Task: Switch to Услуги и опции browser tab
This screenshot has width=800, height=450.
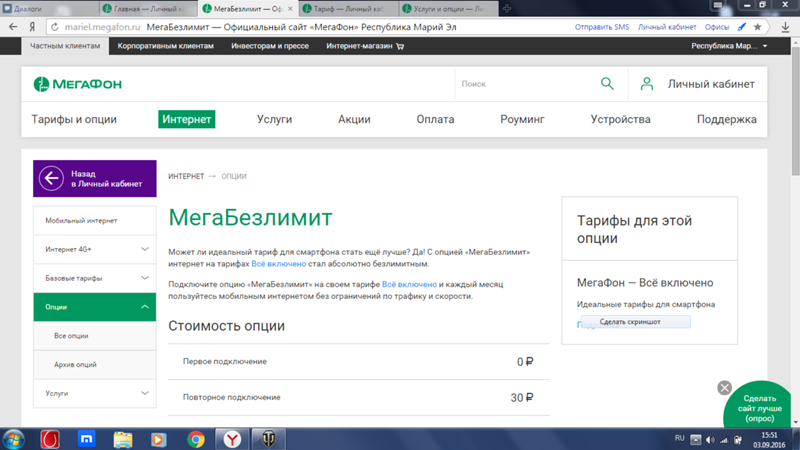Action: click(448, 9)
